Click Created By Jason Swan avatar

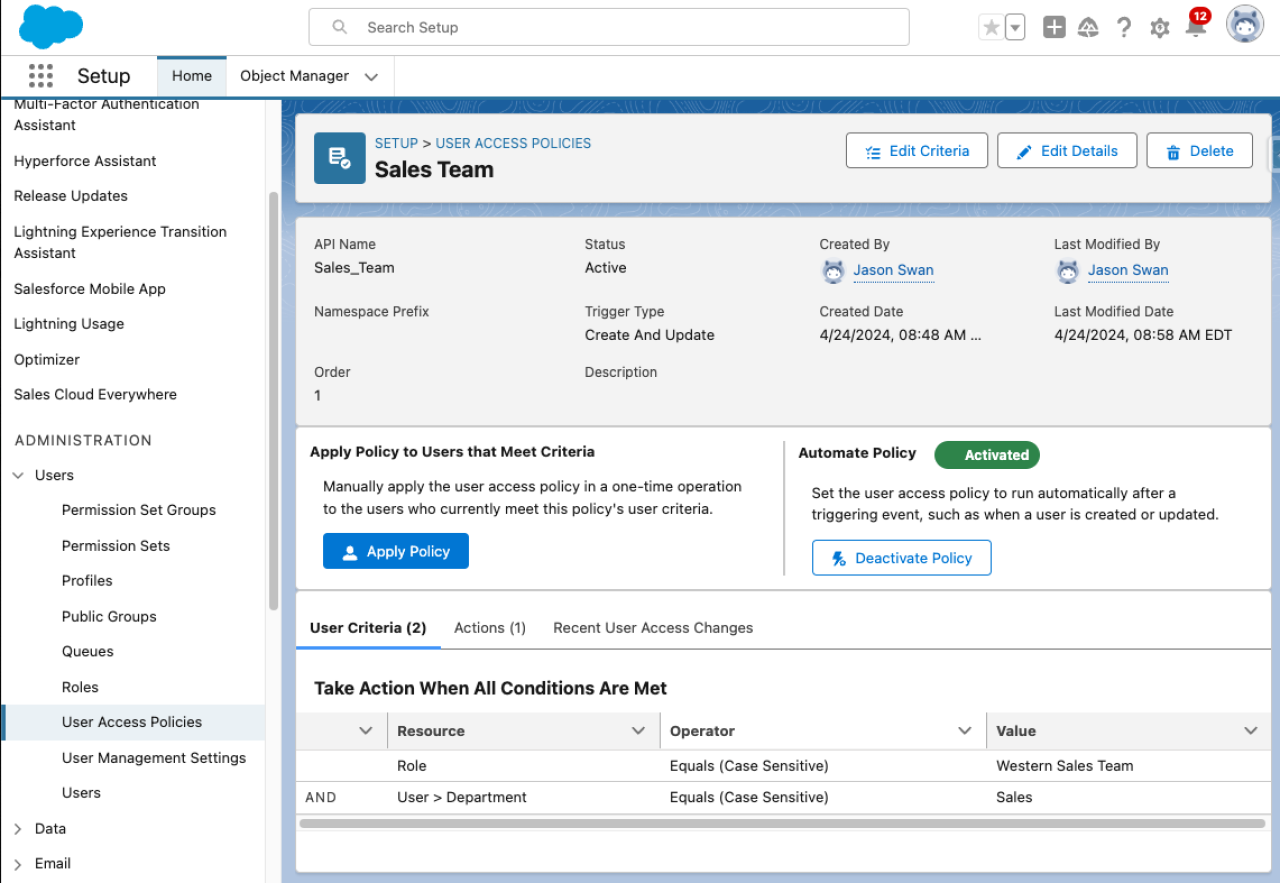click(833, 271)
